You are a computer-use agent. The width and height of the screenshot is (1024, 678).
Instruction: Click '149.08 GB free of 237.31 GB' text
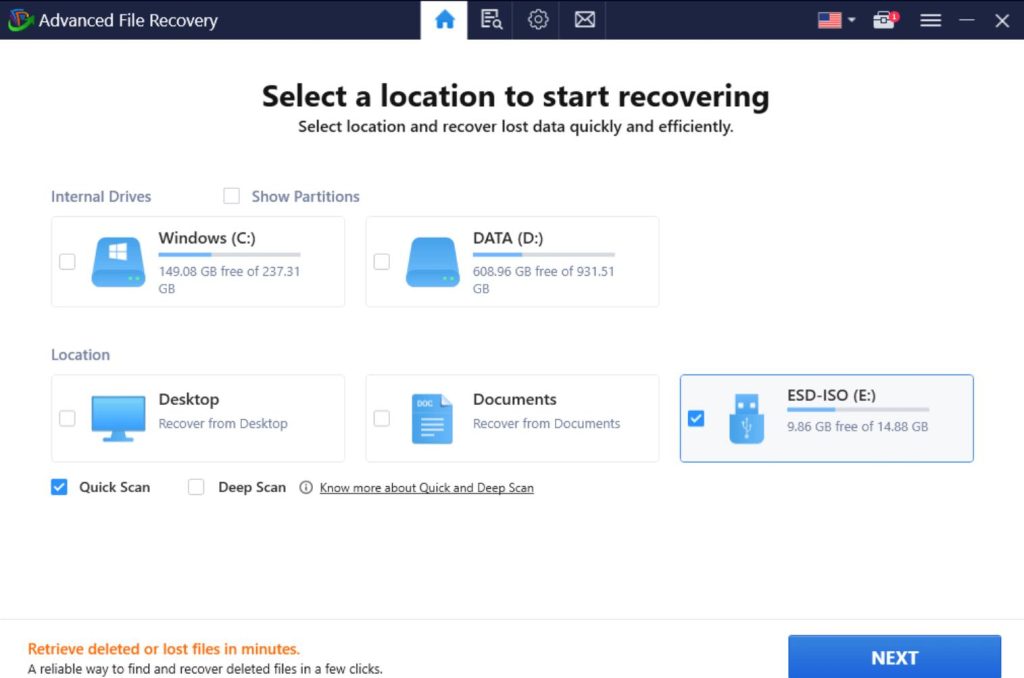[229, 280]
